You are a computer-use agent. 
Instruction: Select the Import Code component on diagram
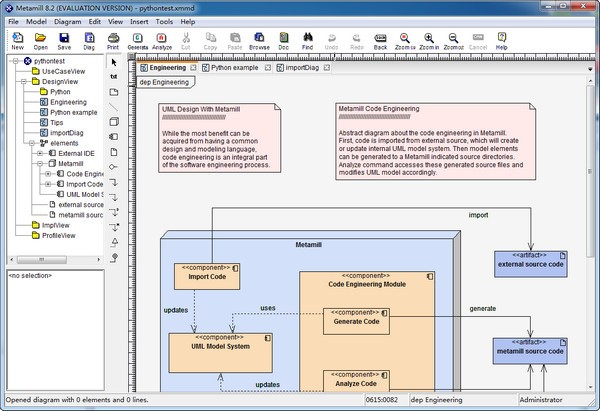(x=207, y=276)
